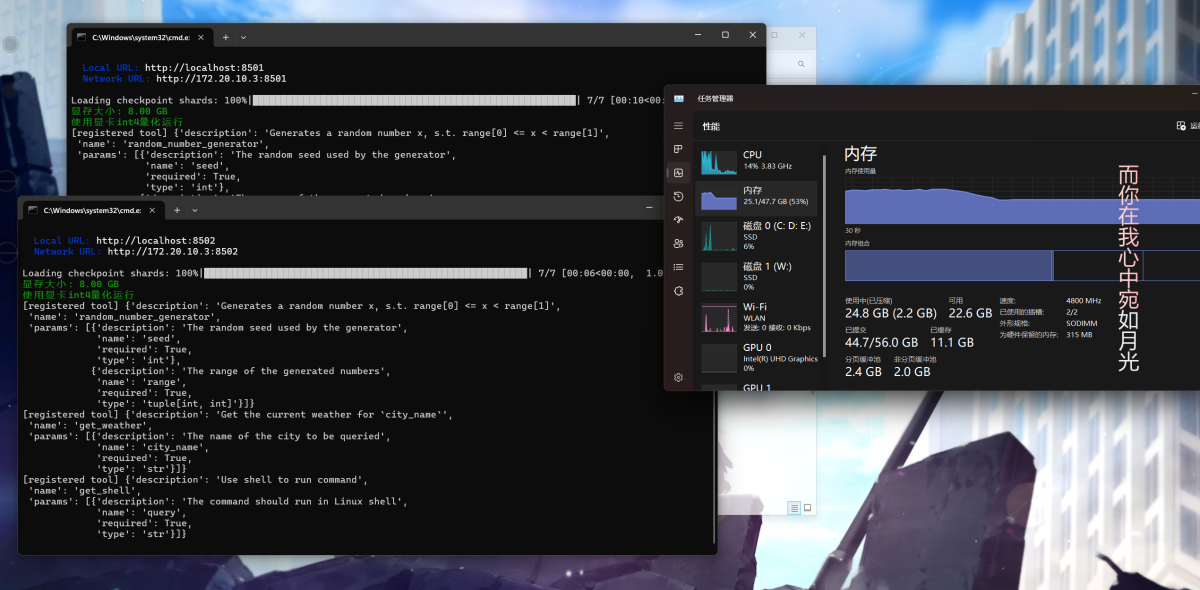This screenshot has width=1200, height=590.
Task: Select Wi-Fi in the performance list
Action: click(758, 317)
